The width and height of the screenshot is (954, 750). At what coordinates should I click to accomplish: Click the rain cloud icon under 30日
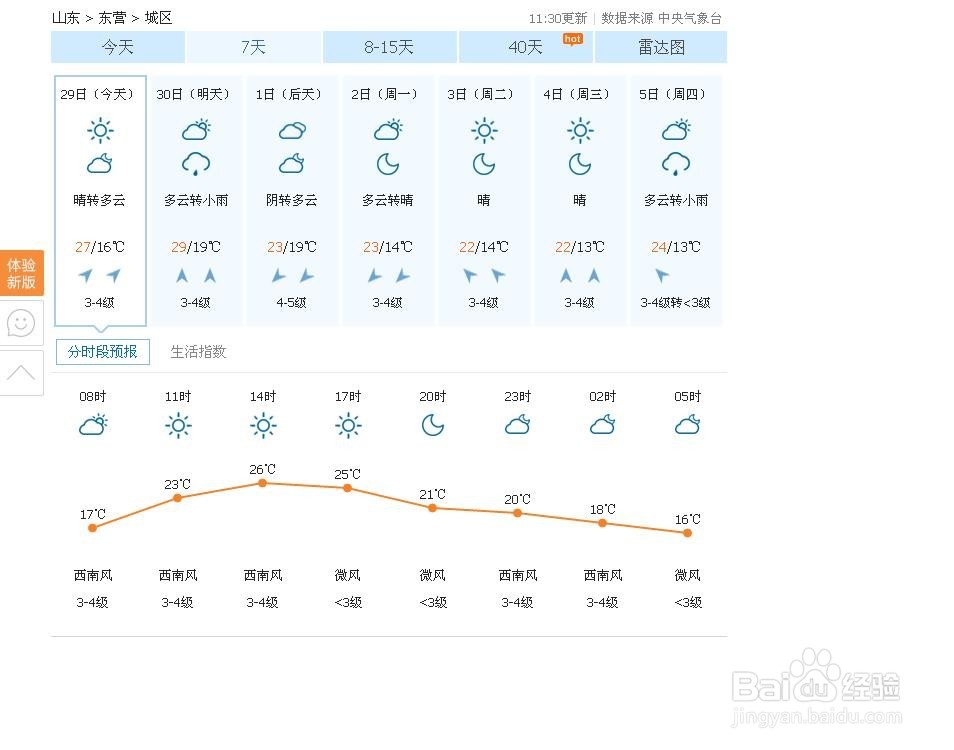(x=196, y=164)
